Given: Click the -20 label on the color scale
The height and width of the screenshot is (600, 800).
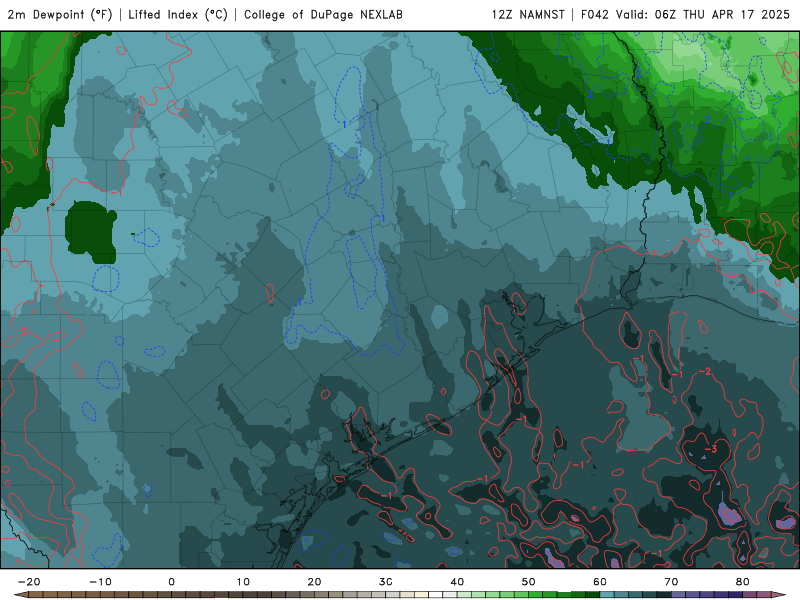Looking at the screenshot, I should [29, 582].
